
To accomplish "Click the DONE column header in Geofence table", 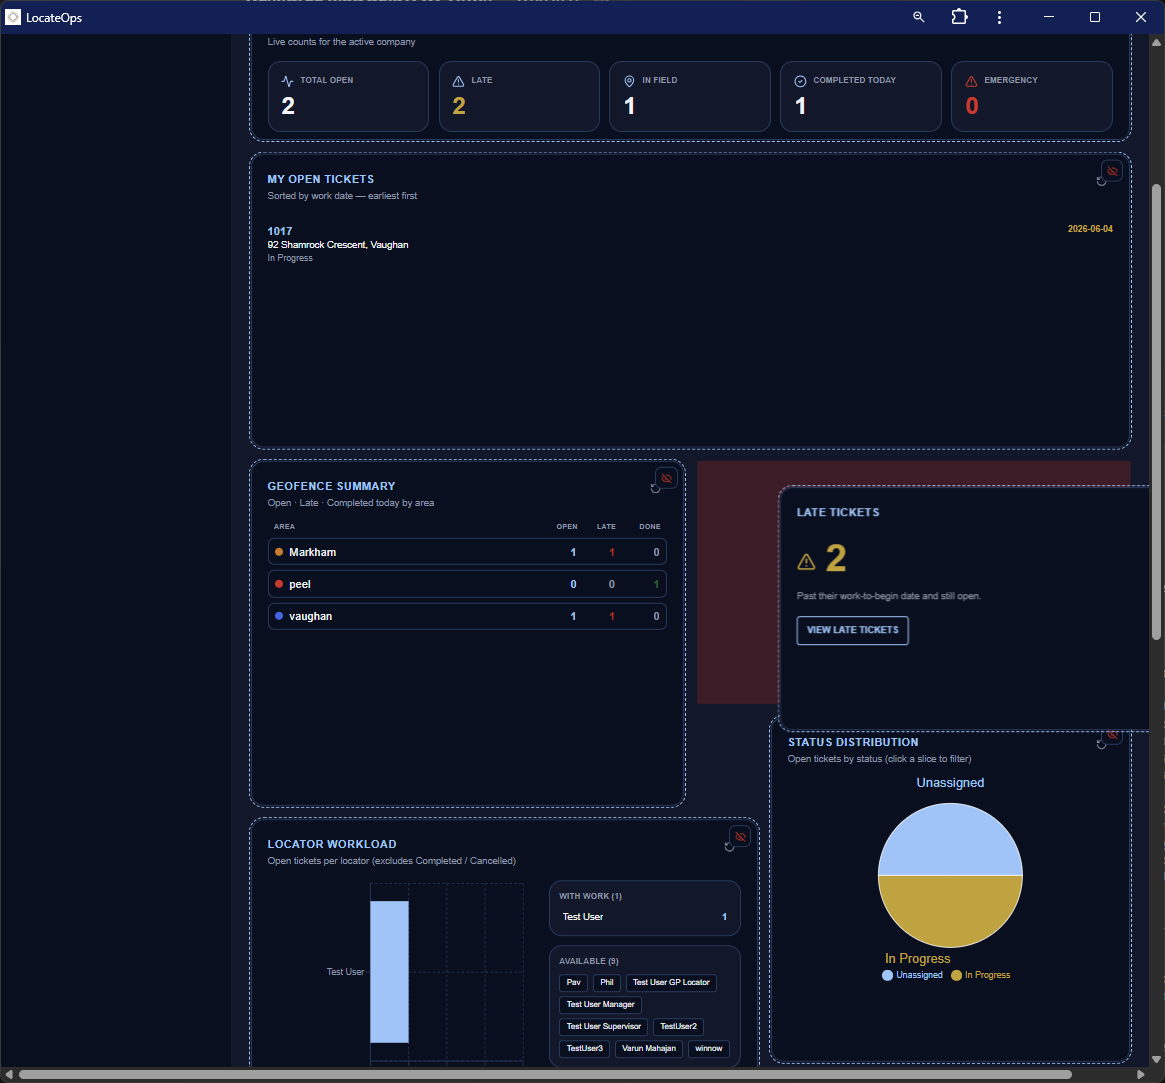I will [x=649, y=527].
